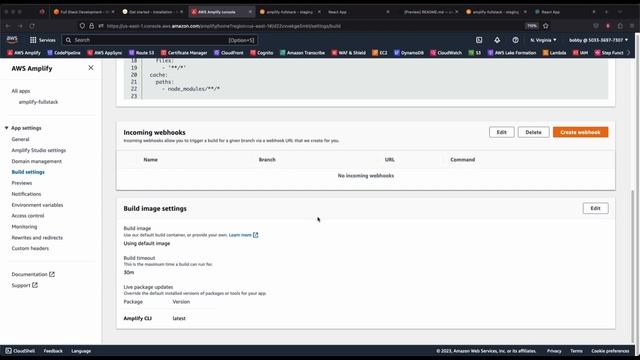Viewport: 640px width, 360px height.
Task: Open the bobby account menu dropdown
Action: tap(598, 40)
